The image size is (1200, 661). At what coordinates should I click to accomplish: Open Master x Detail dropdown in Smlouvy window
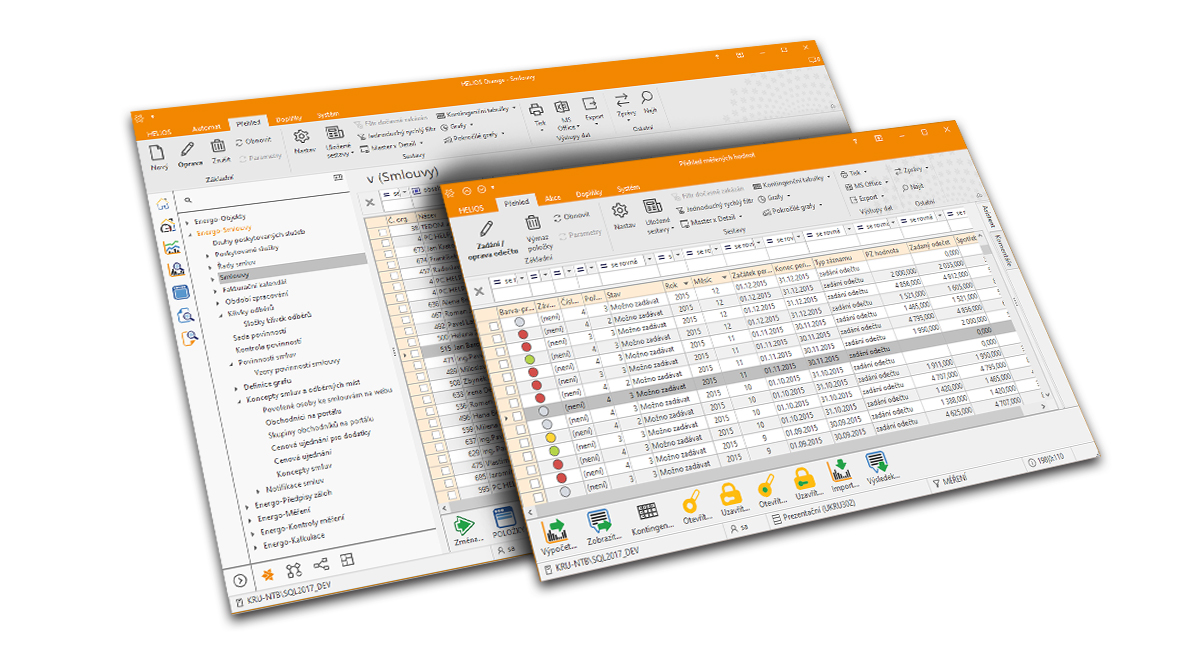(393, 147)
